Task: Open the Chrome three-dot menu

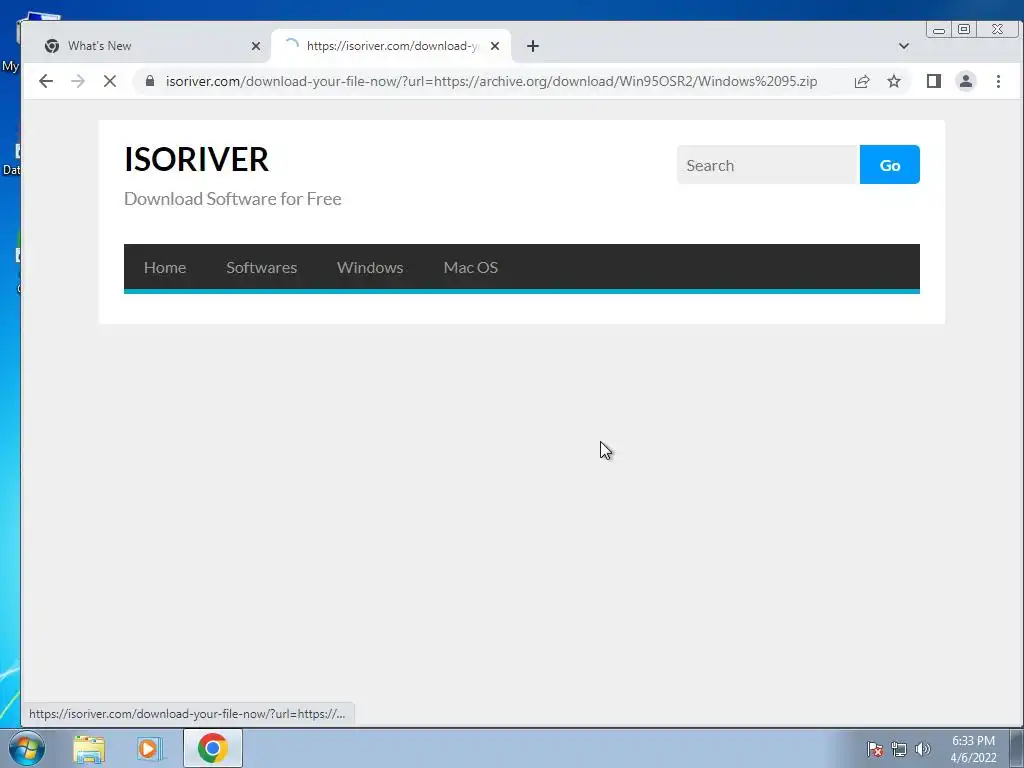Action: pos(998,81)
